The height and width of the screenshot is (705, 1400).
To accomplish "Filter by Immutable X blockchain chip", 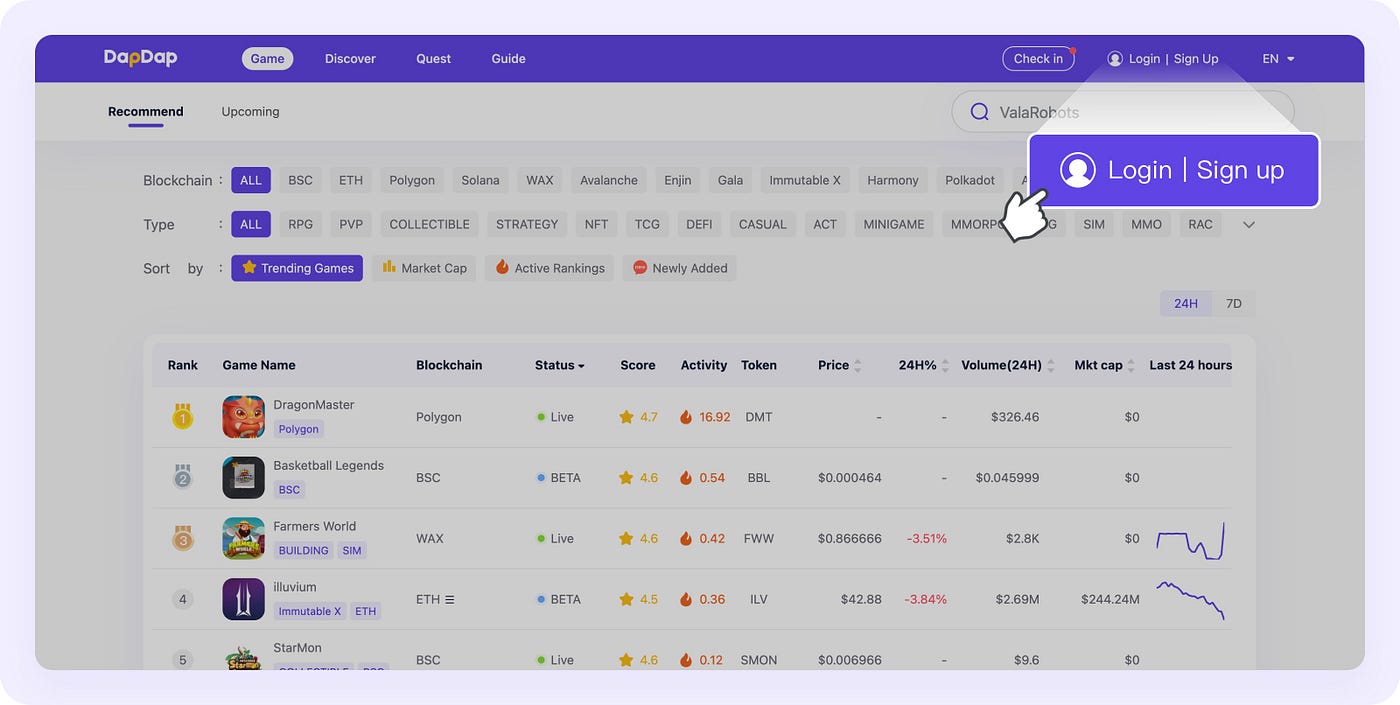I will tap(805, 180).
